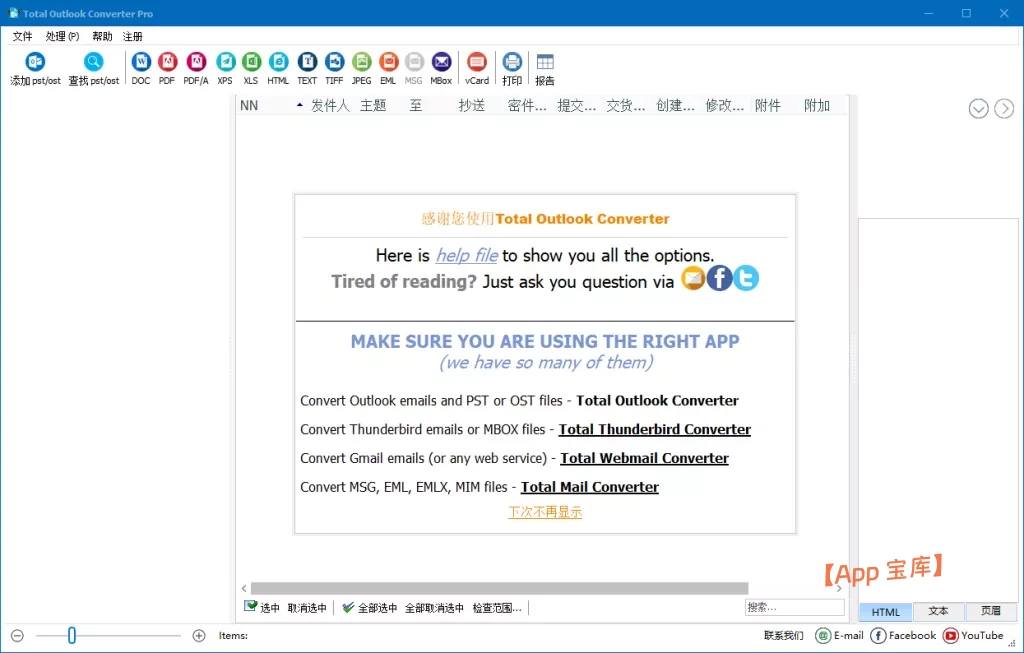Click the Find pst/ost search icon
The height and width of the screenshot is (653, 1024).
[93, 63]
